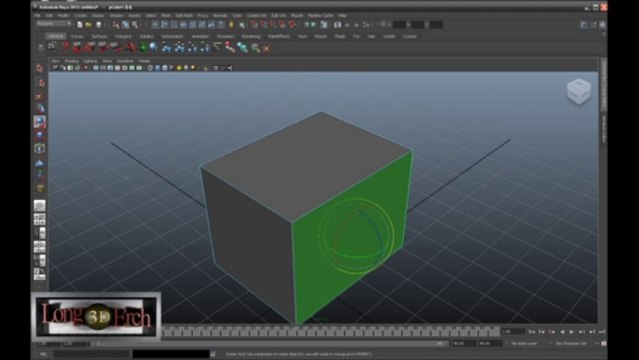Open the viewport Shading menu

tap(71, 61)
